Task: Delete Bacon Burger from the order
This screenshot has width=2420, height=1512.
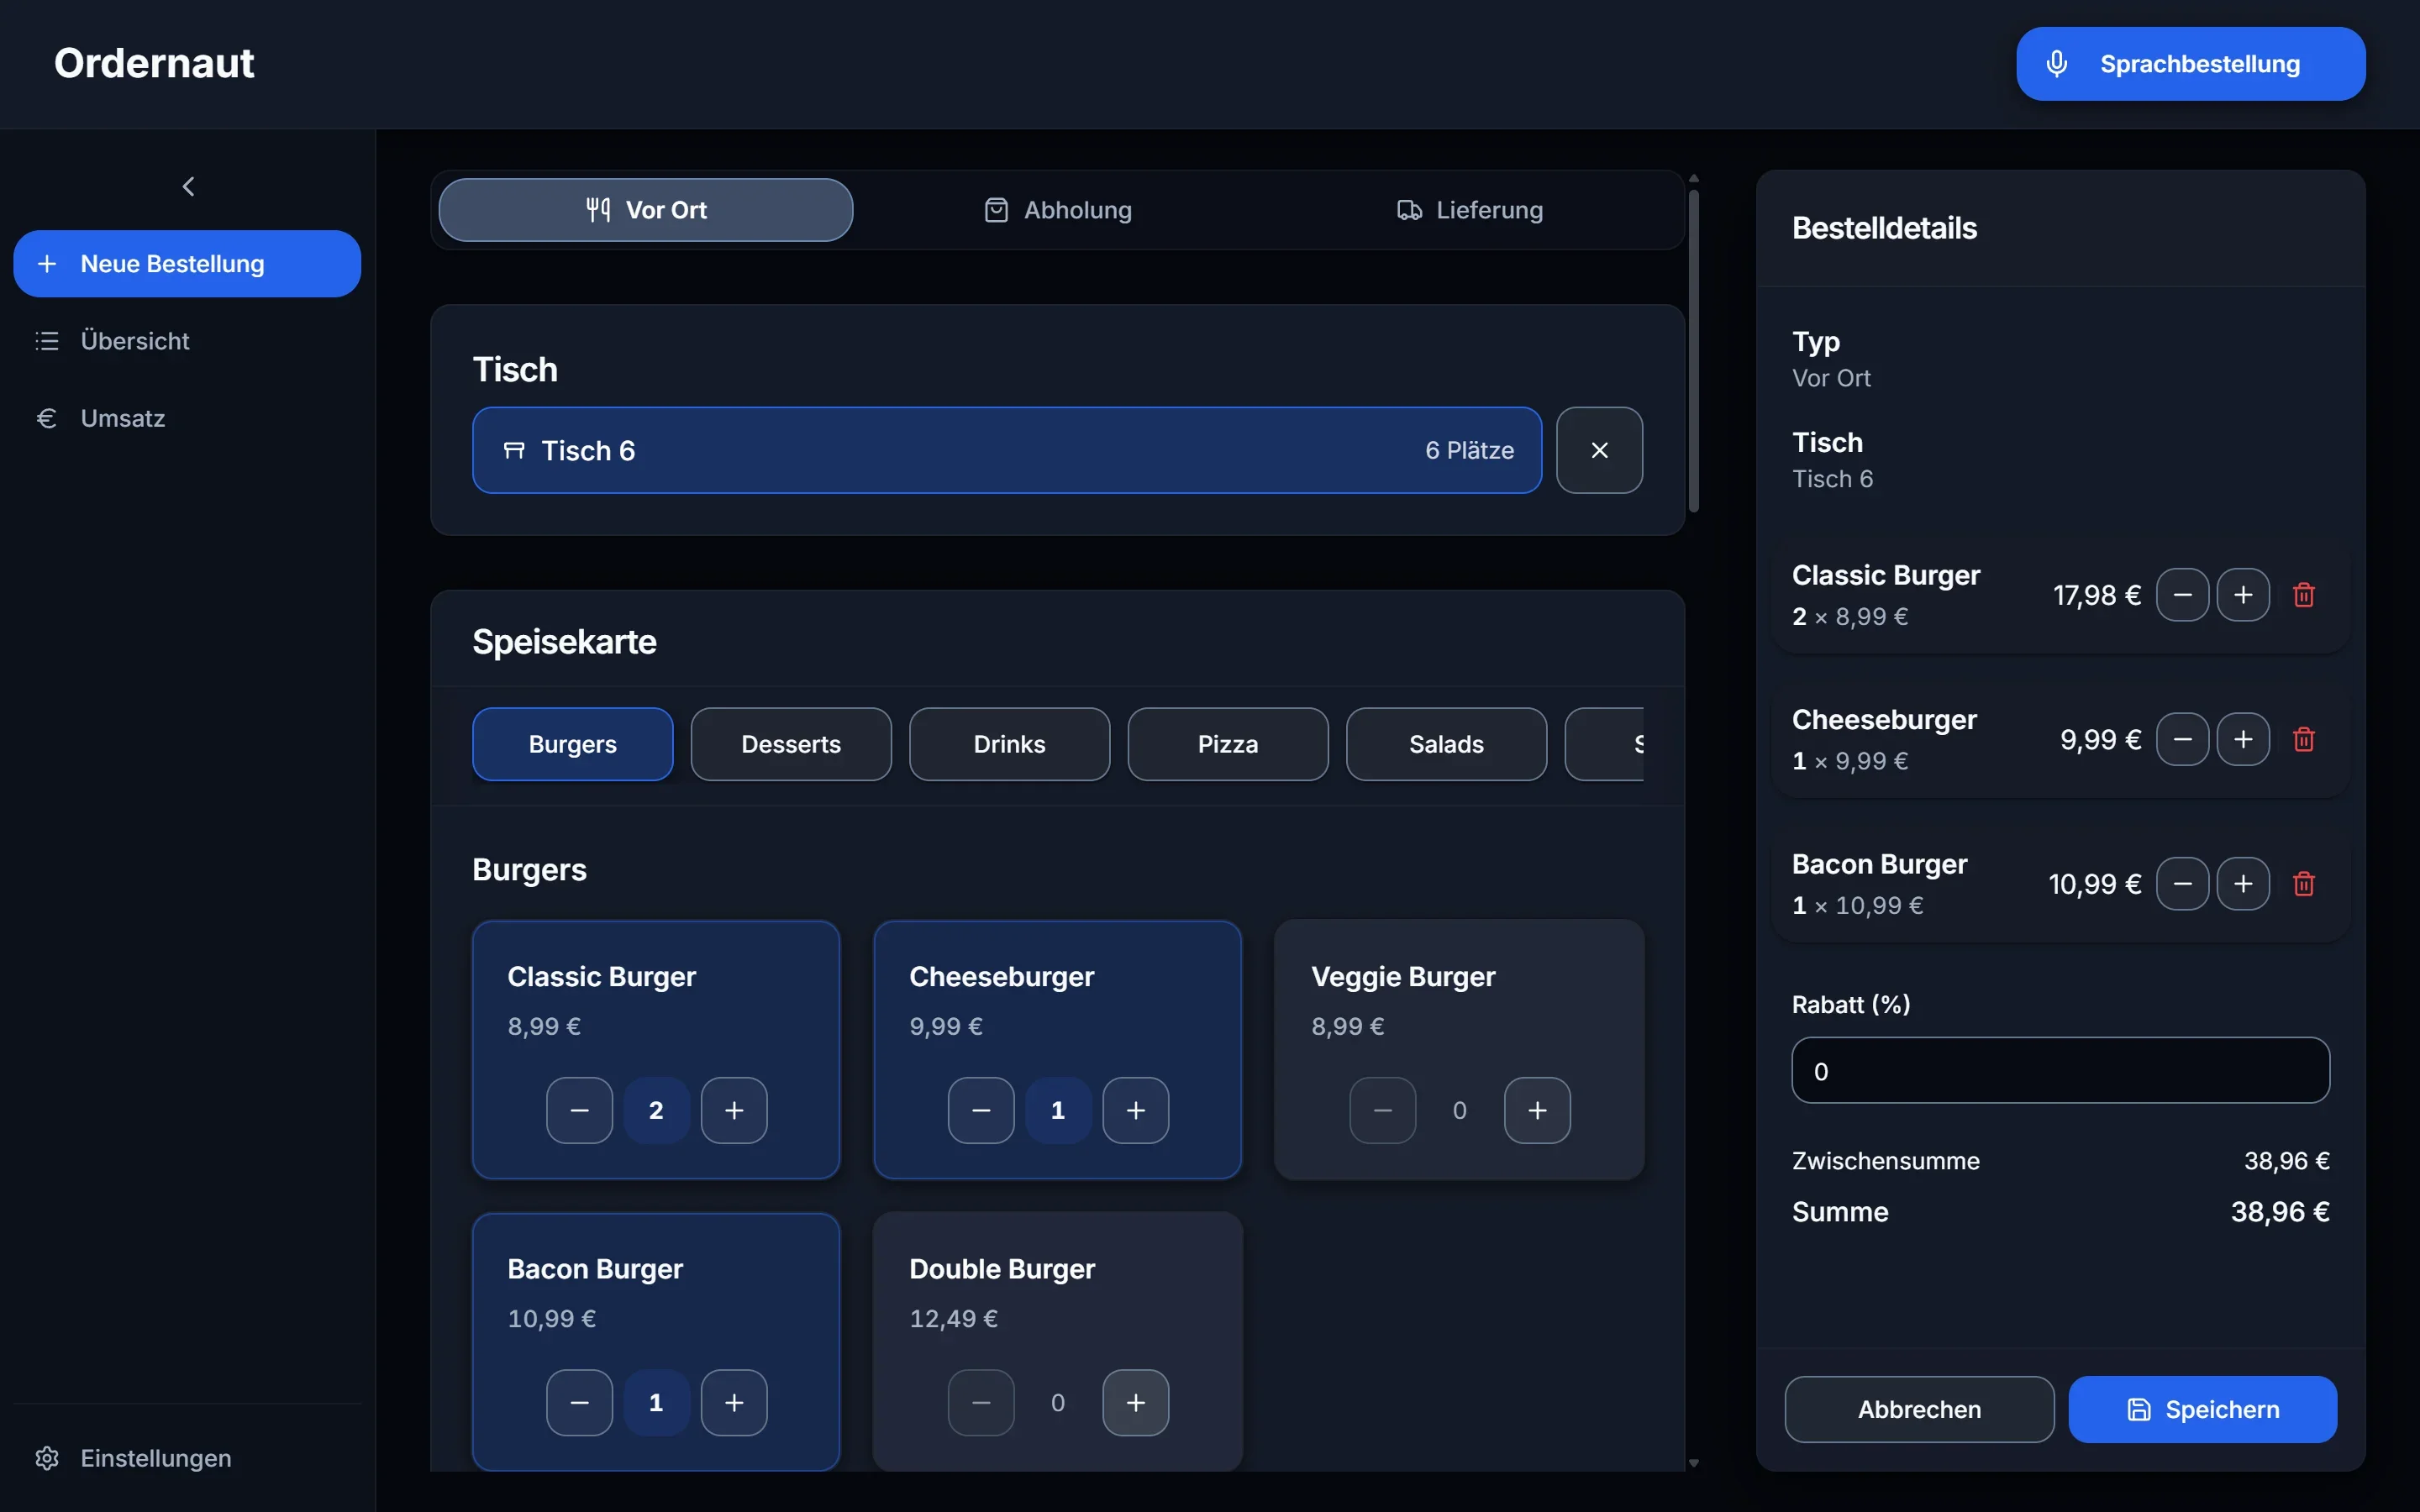Action: pos(2304,884)
